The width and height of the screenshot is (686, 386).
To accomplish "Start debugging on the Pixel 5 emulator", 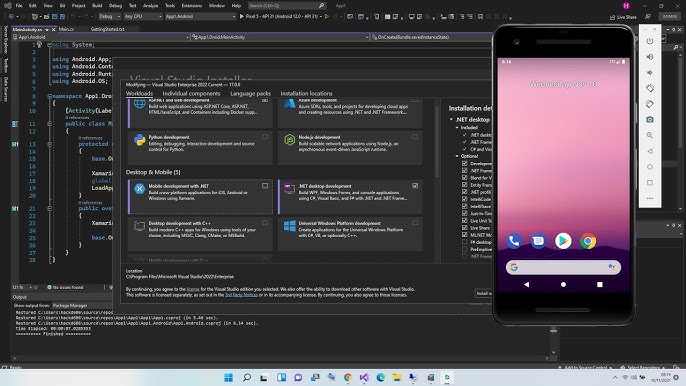I will 280,16.
